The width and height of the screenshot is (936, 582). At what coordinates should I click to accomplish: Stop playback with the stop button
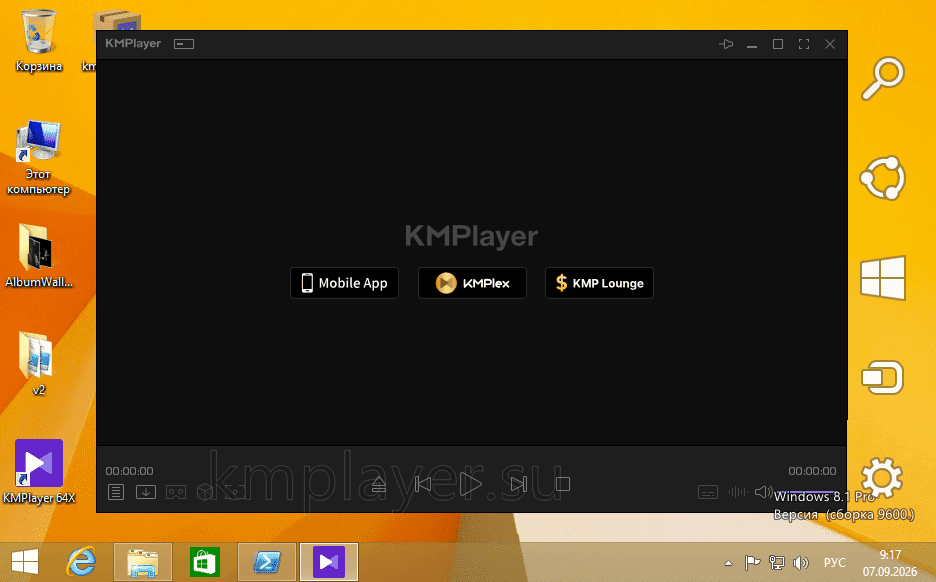562,484
